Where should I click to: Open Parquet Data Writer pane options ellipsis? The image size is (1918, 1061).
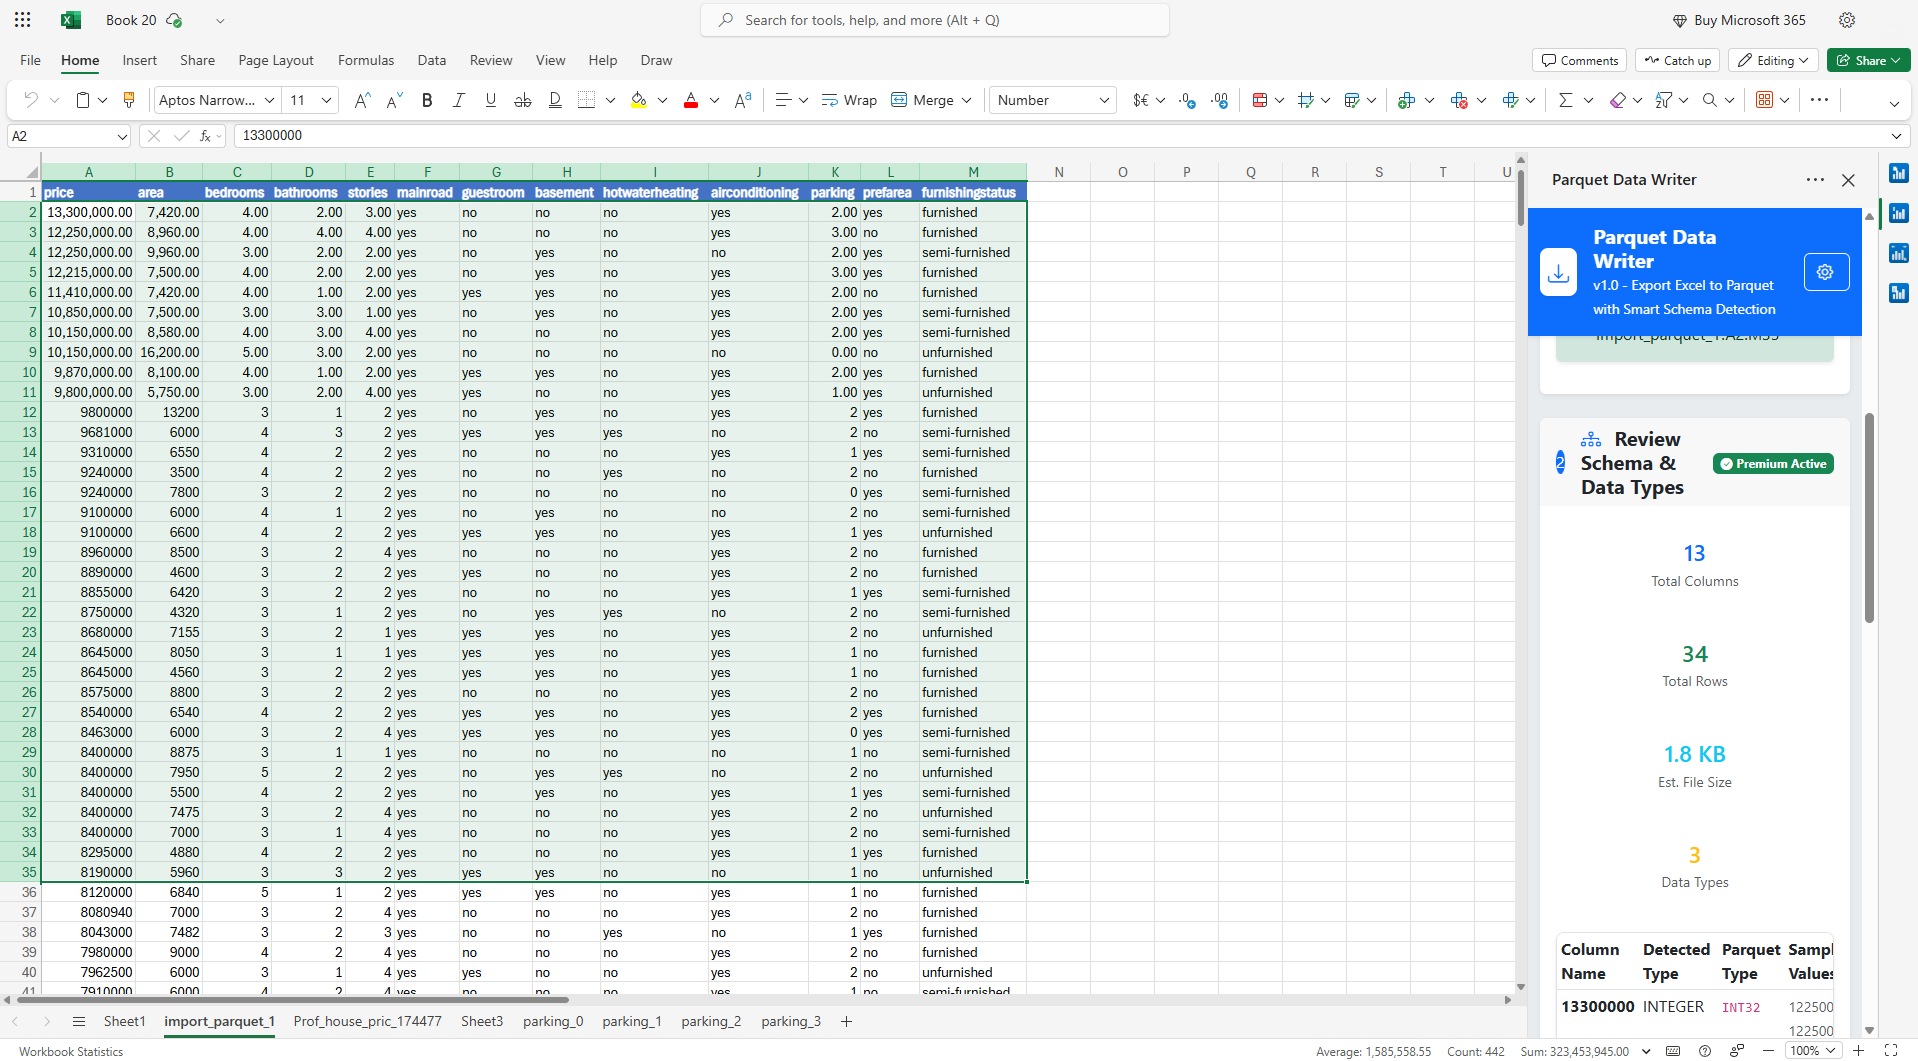coord(1815,179)
